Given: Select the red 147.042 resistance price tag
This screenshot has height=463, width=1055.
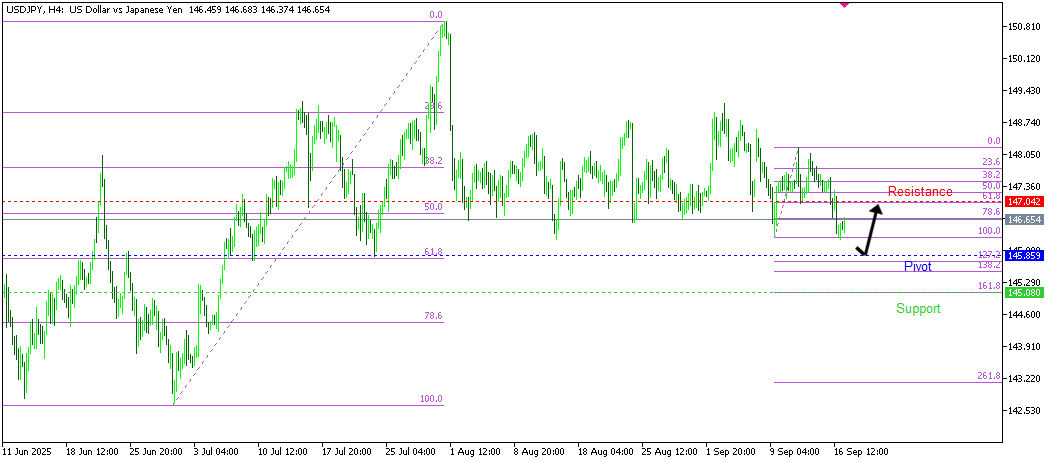Looking at the screenshot, I should (1023, 202).
